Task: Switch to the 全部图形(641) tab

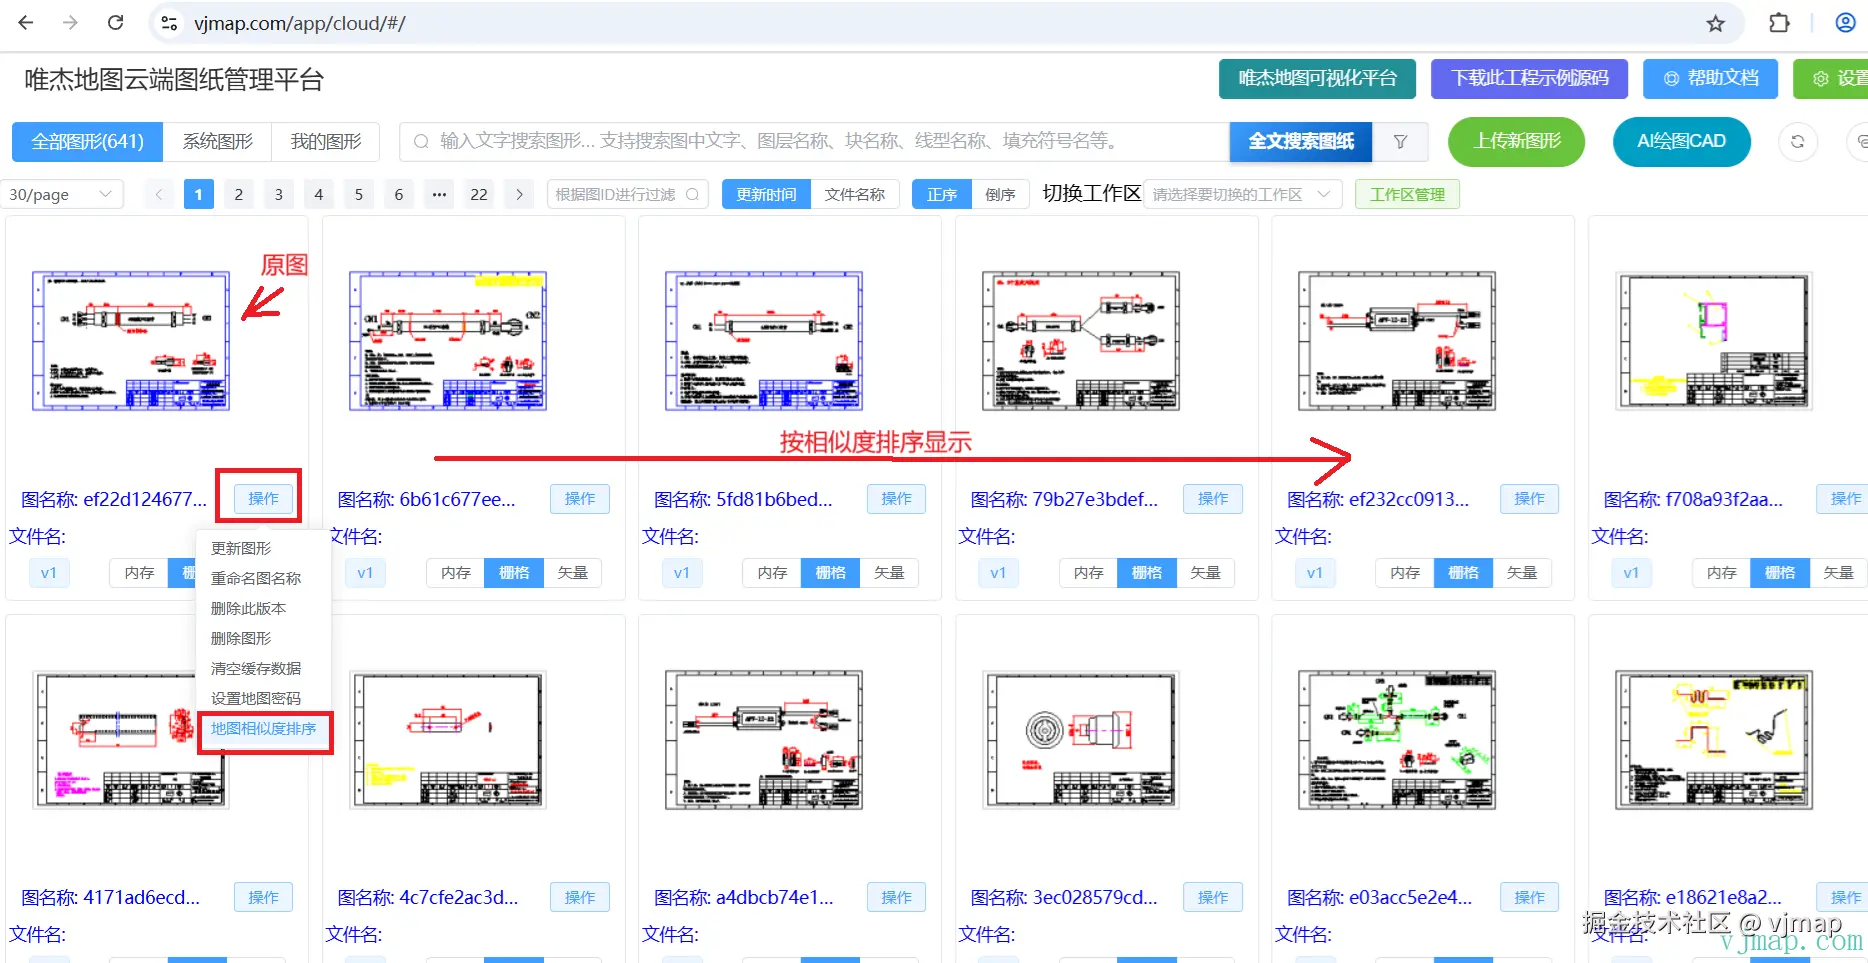Action: (x=88, y=142)
